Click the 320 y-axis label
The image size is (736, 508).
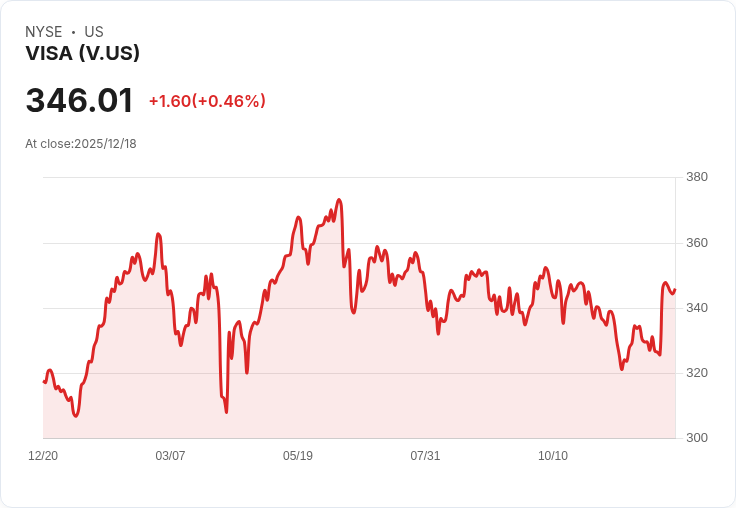click(697, 373)
